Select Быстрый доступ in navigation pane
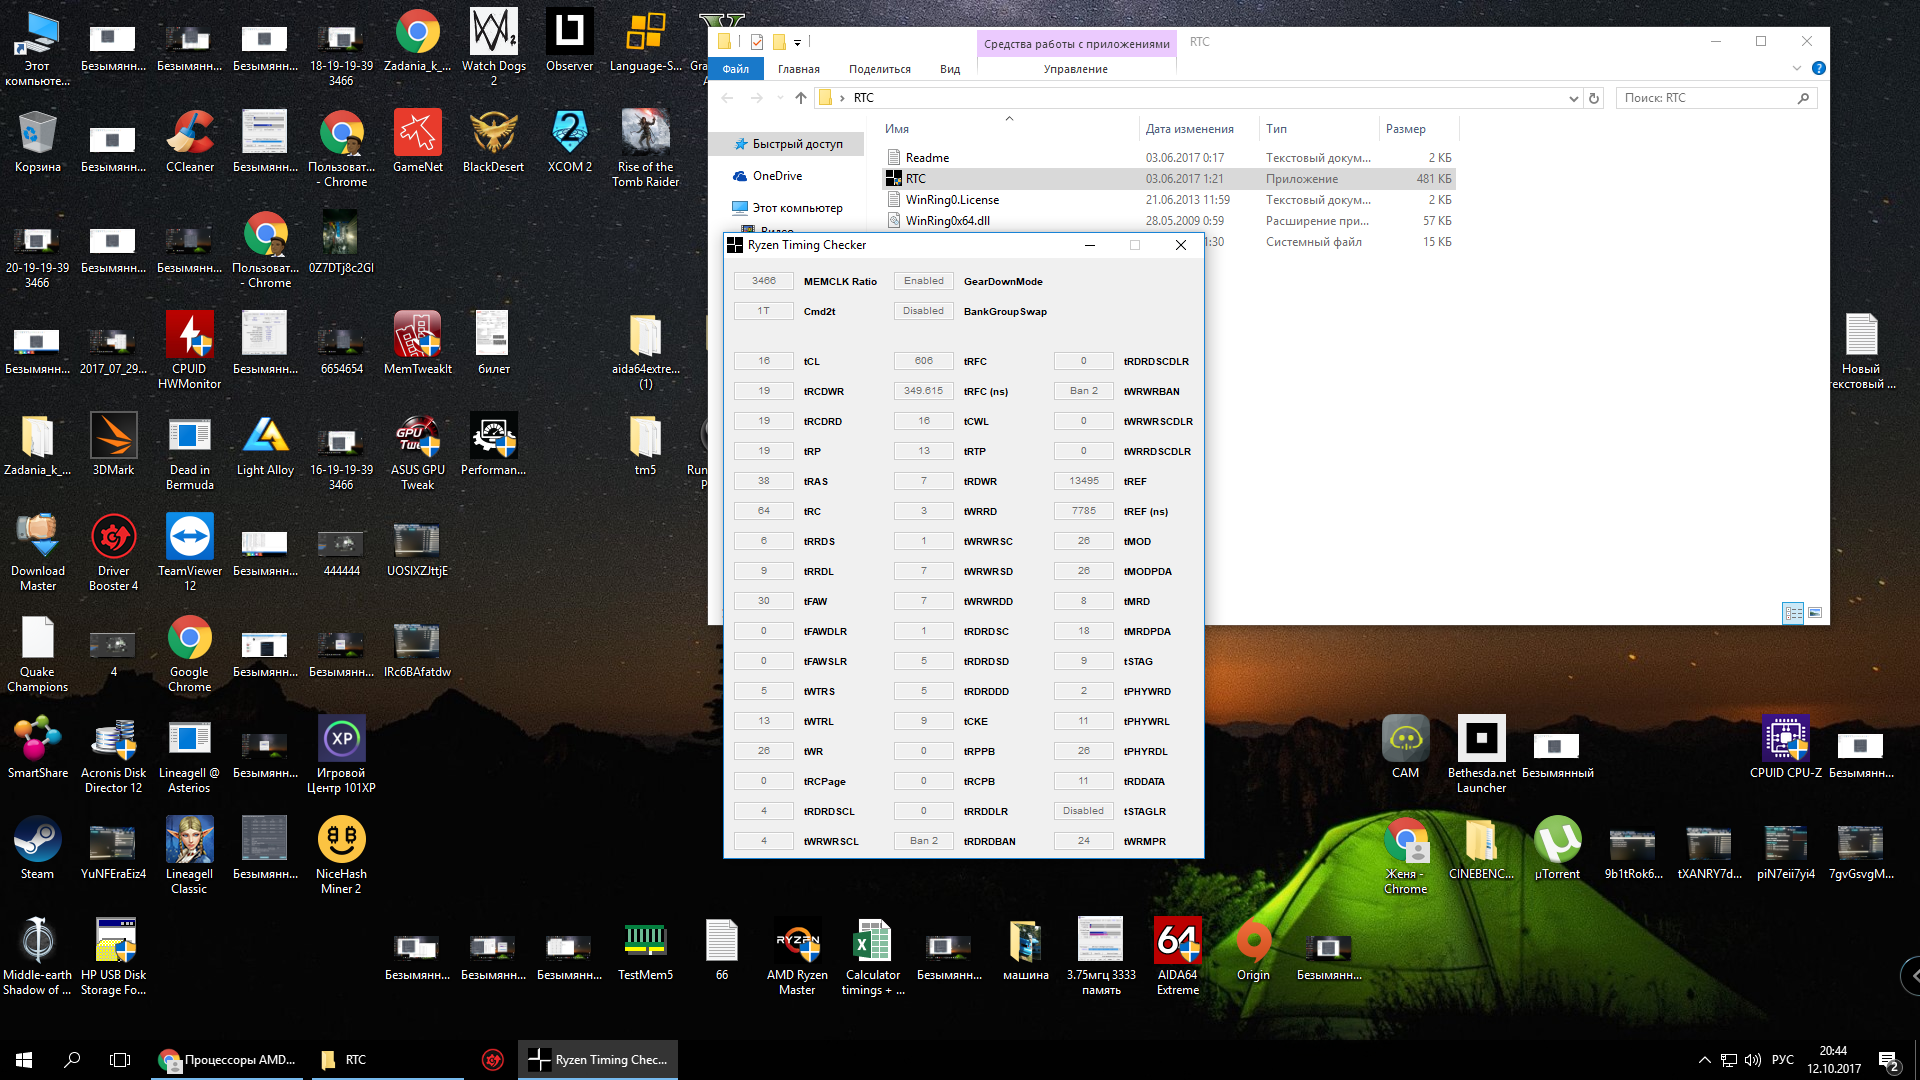Screen dimensions: 1920x1080 [x=796, y=144]
